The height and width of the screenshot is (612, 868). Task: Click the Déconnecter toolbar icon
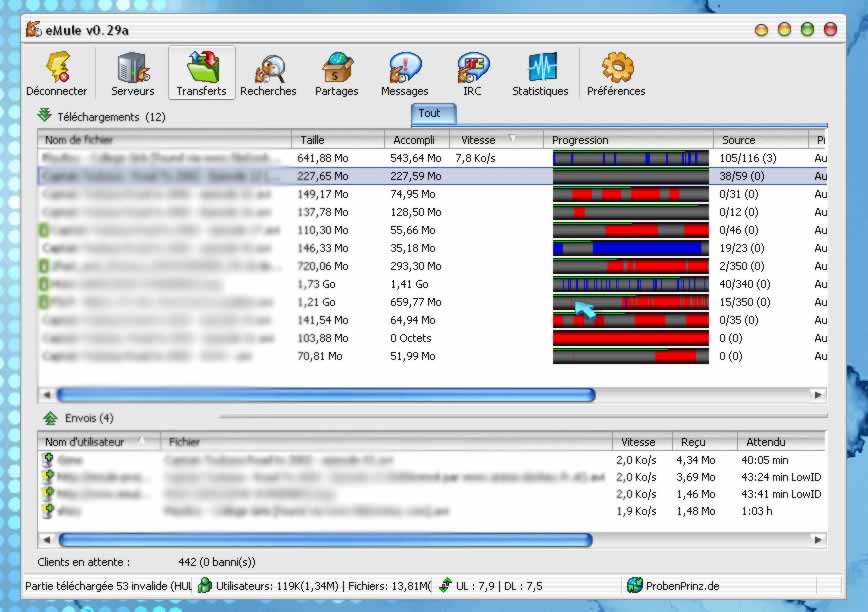click(57, 74)
